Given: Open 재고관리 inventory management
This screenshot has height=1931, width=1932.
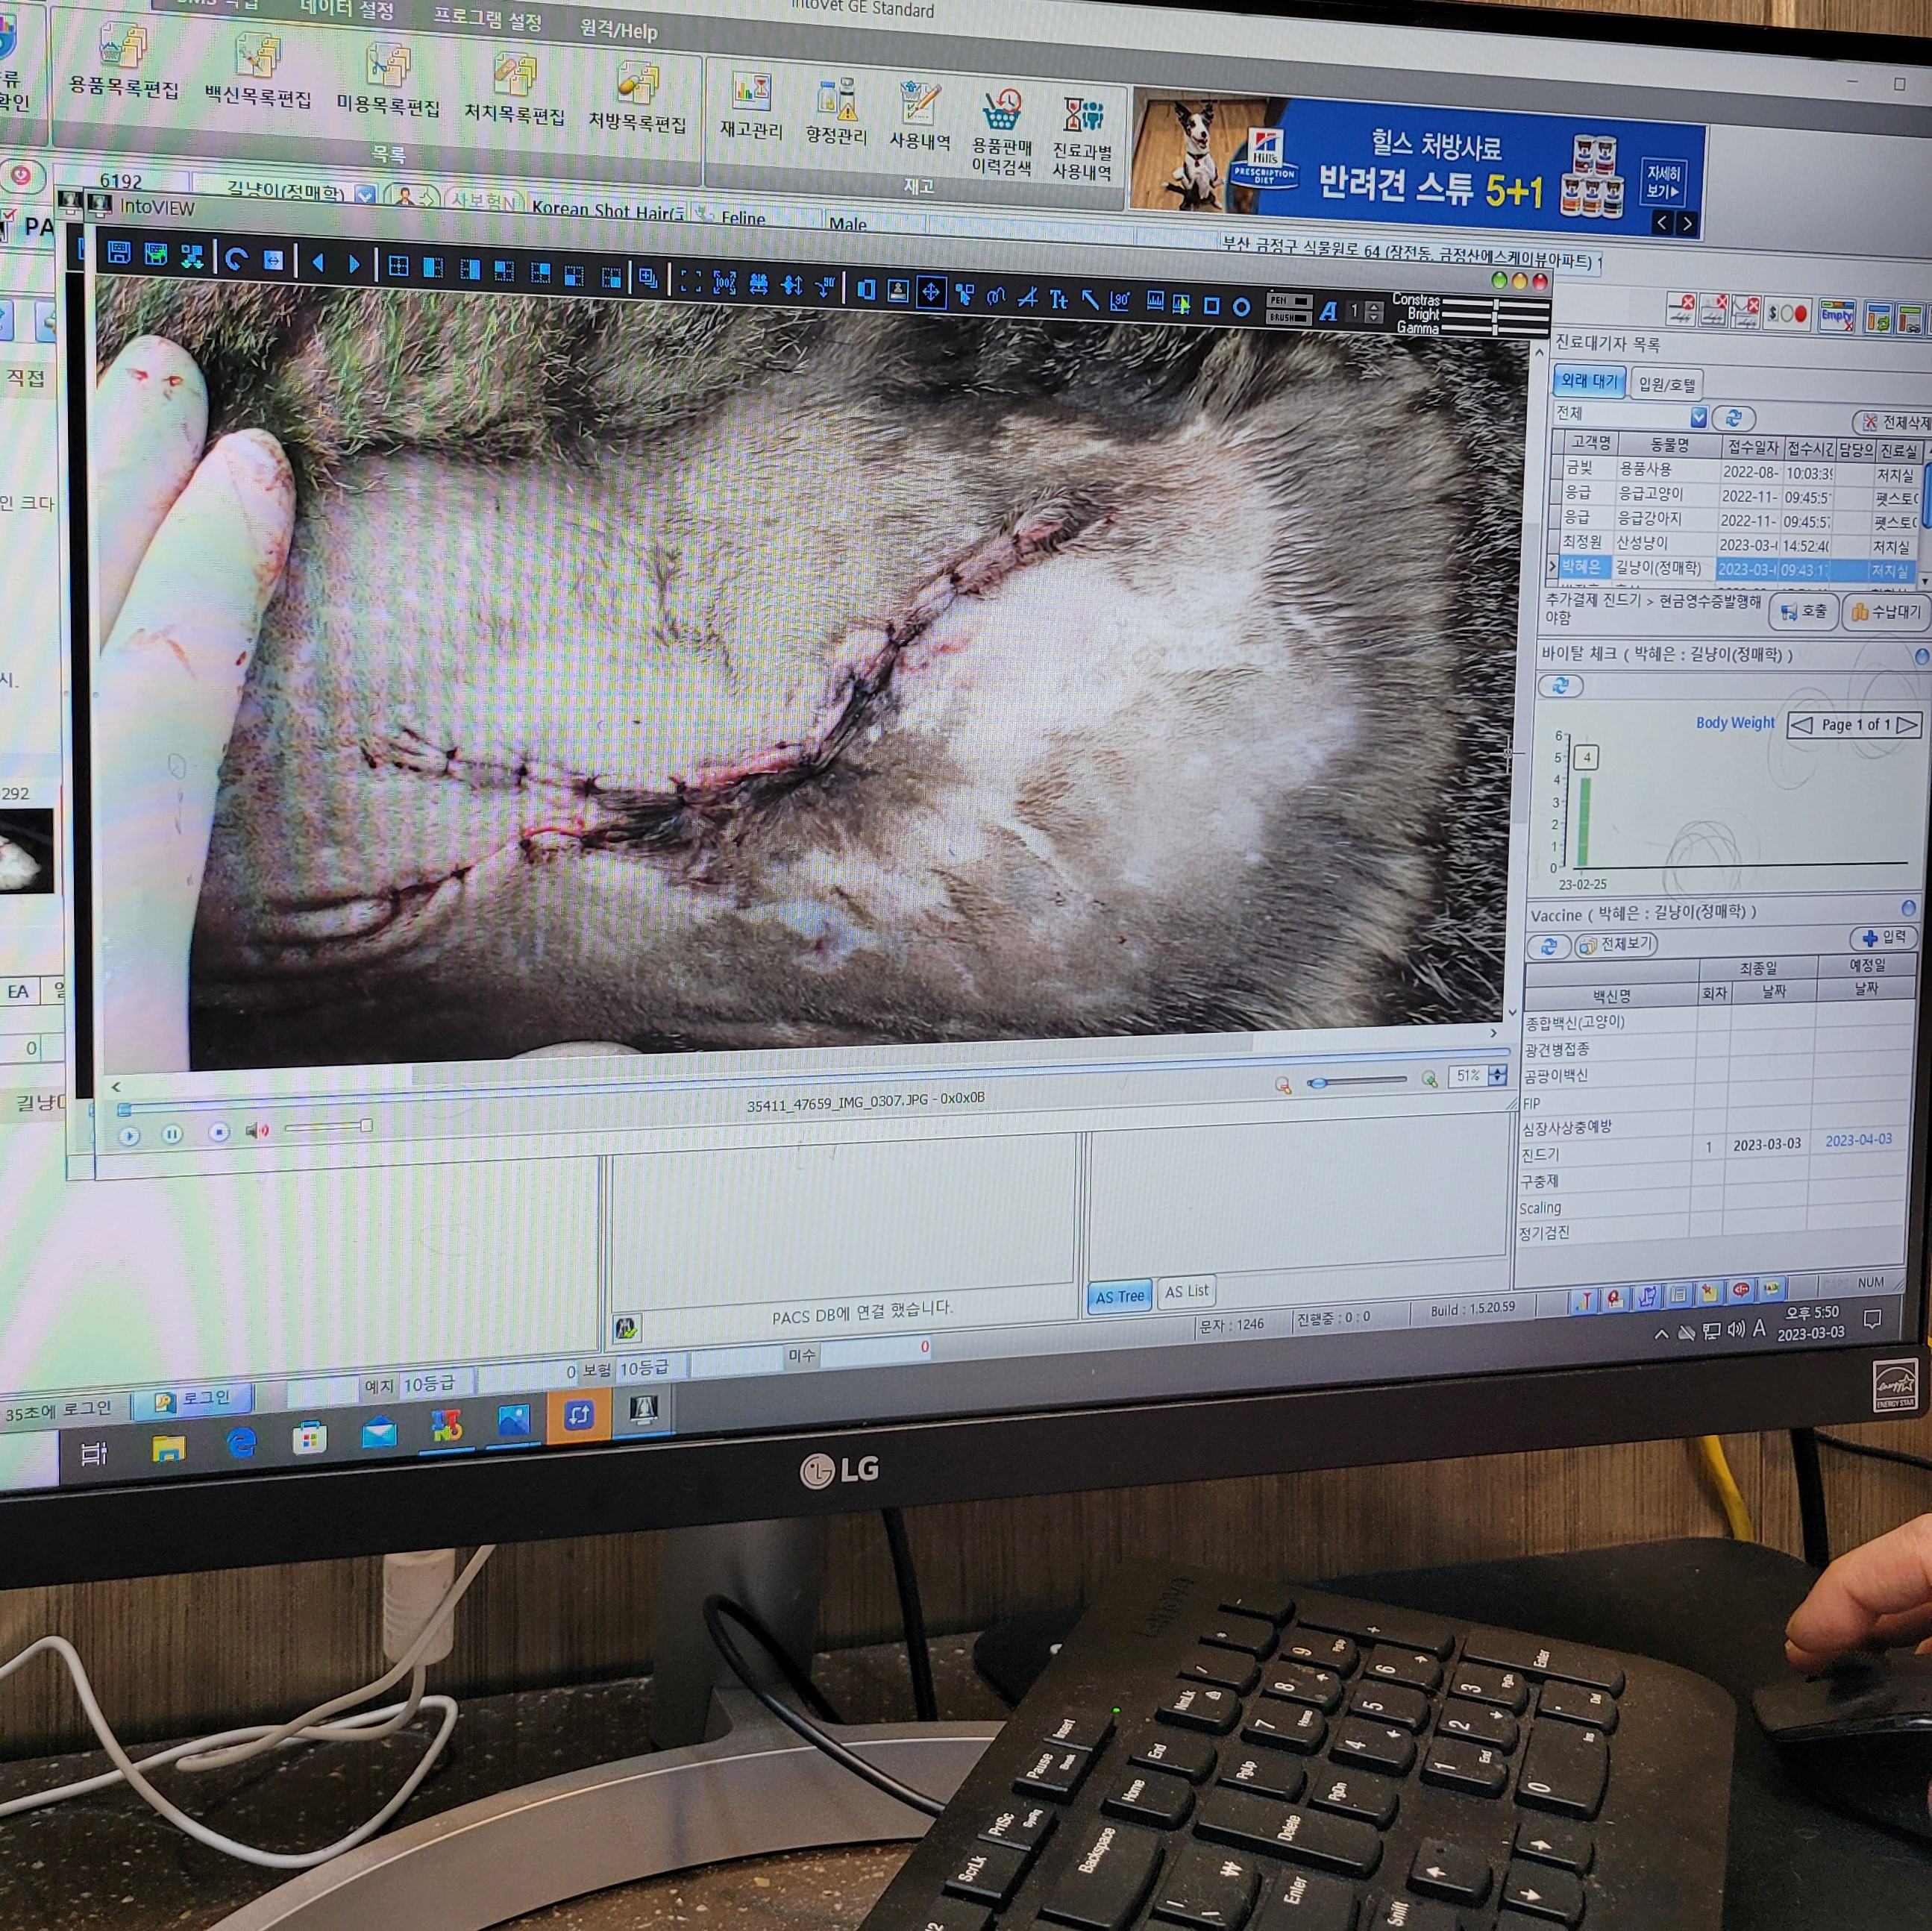Looking at the screenshot, I should (751, 106).
